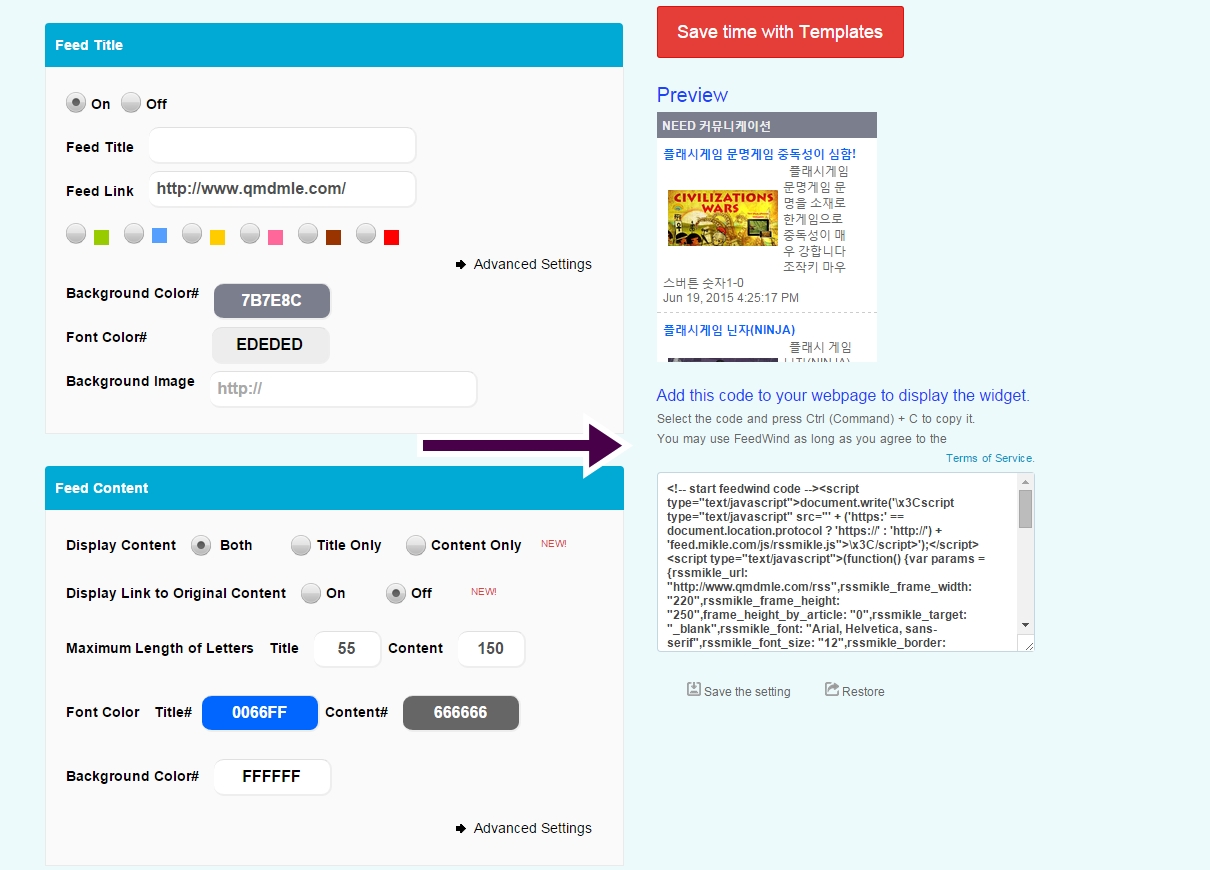Click the Feed Title text field

tap(282, 146)
